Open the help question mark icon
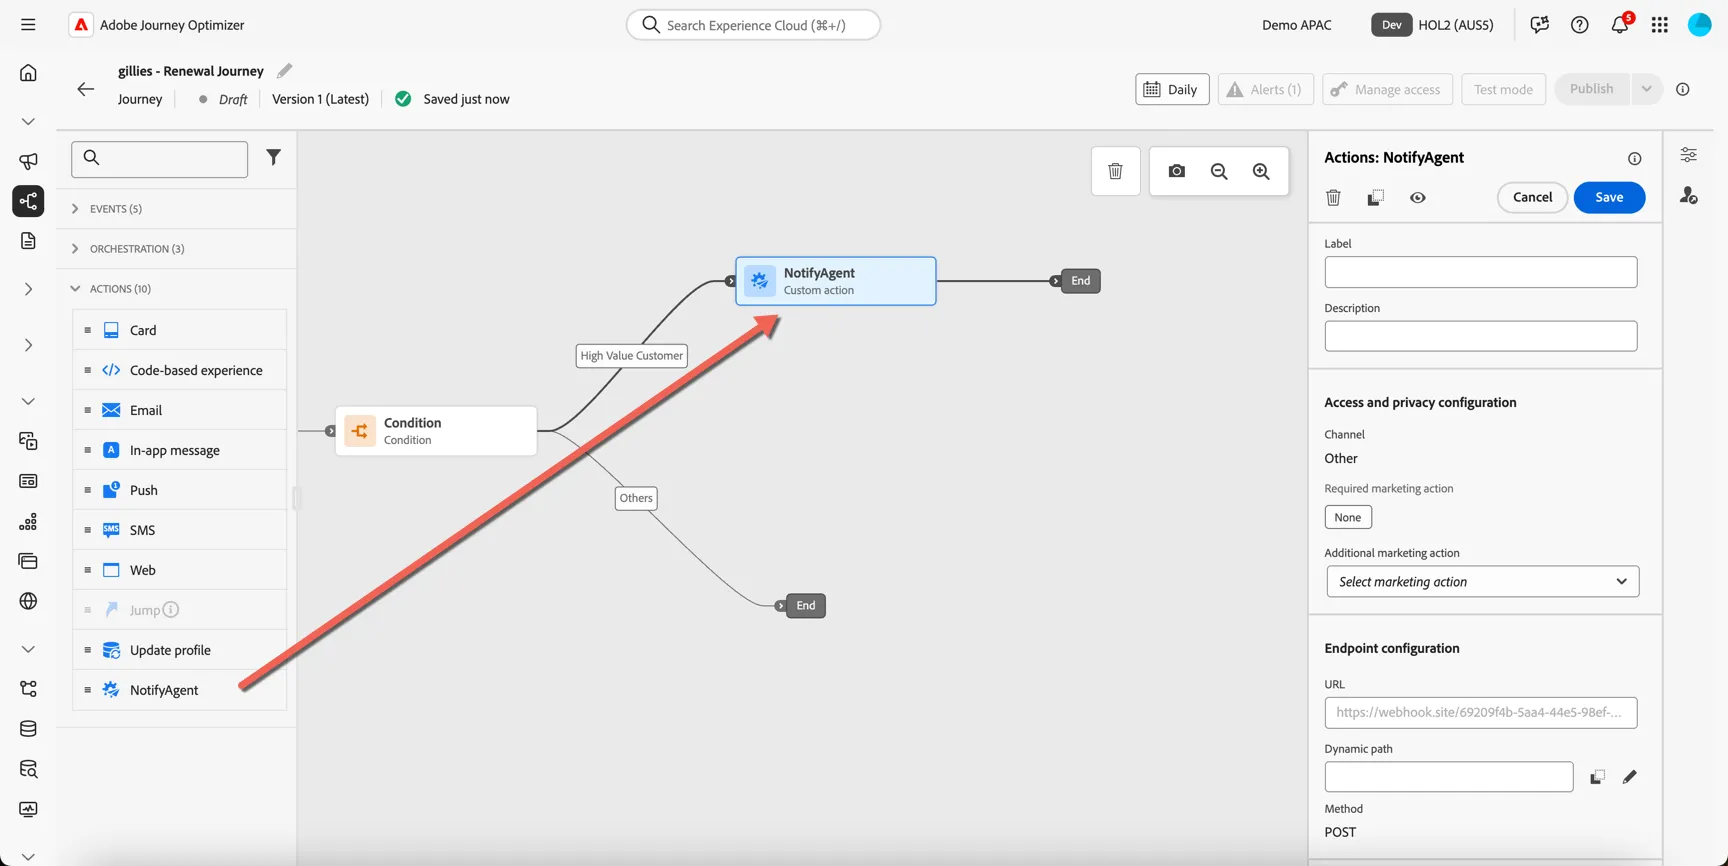Image resolution: width=1728 pixels, height=866 pixels. coord(1580,25)
